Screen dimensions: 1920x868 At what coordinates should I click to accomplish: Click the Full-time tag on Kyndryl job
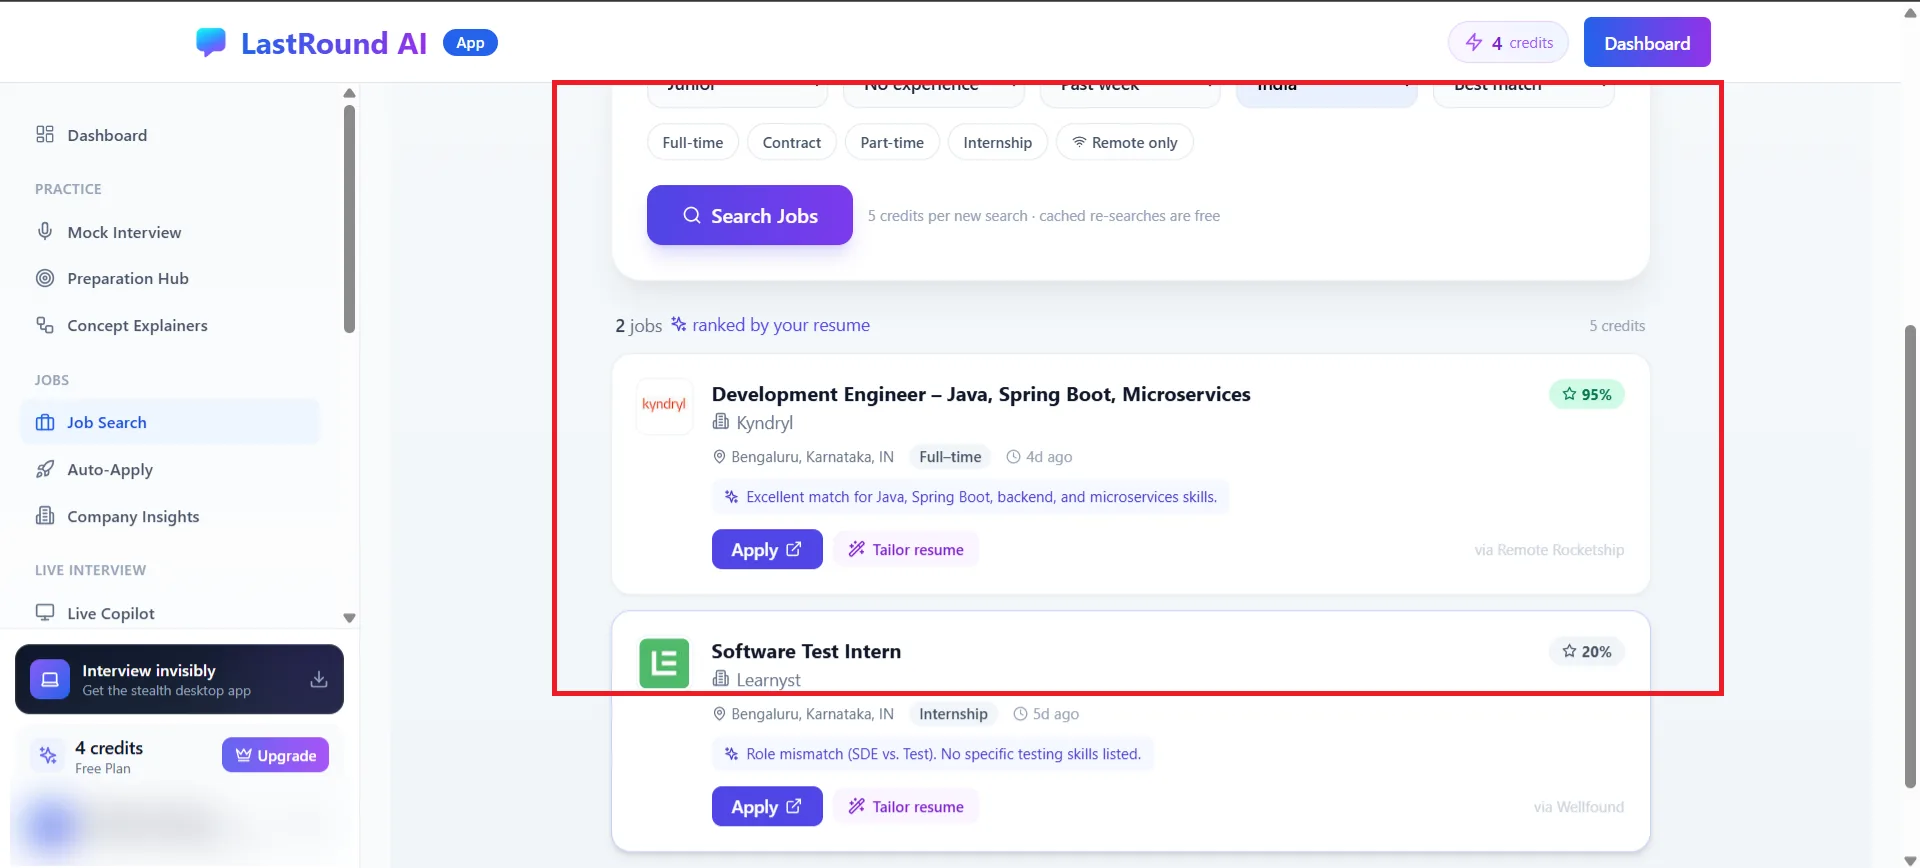coord(950,456)
